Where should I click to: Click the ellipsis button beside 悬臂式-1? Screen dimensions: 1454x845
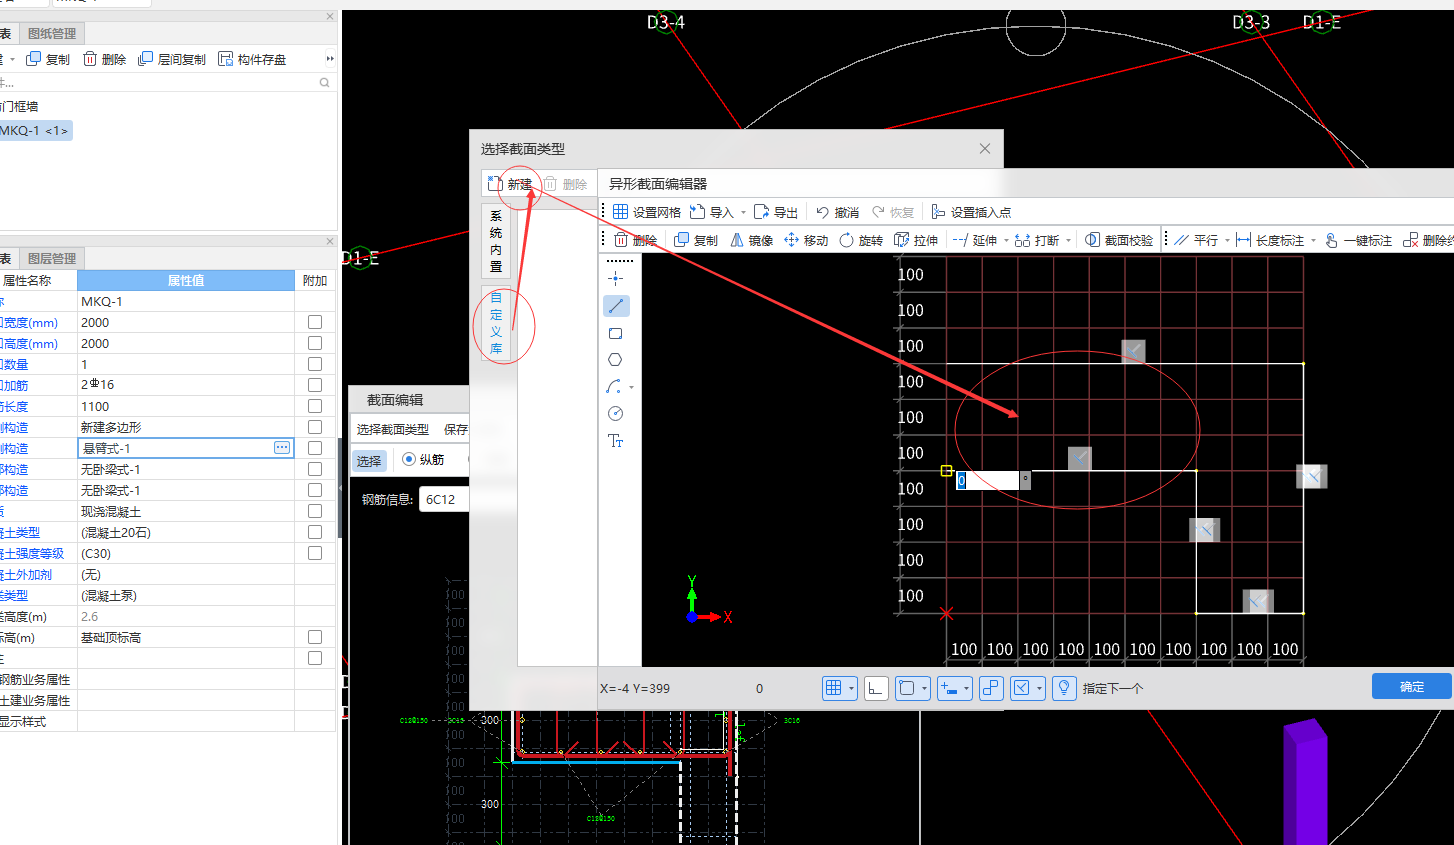282,448
